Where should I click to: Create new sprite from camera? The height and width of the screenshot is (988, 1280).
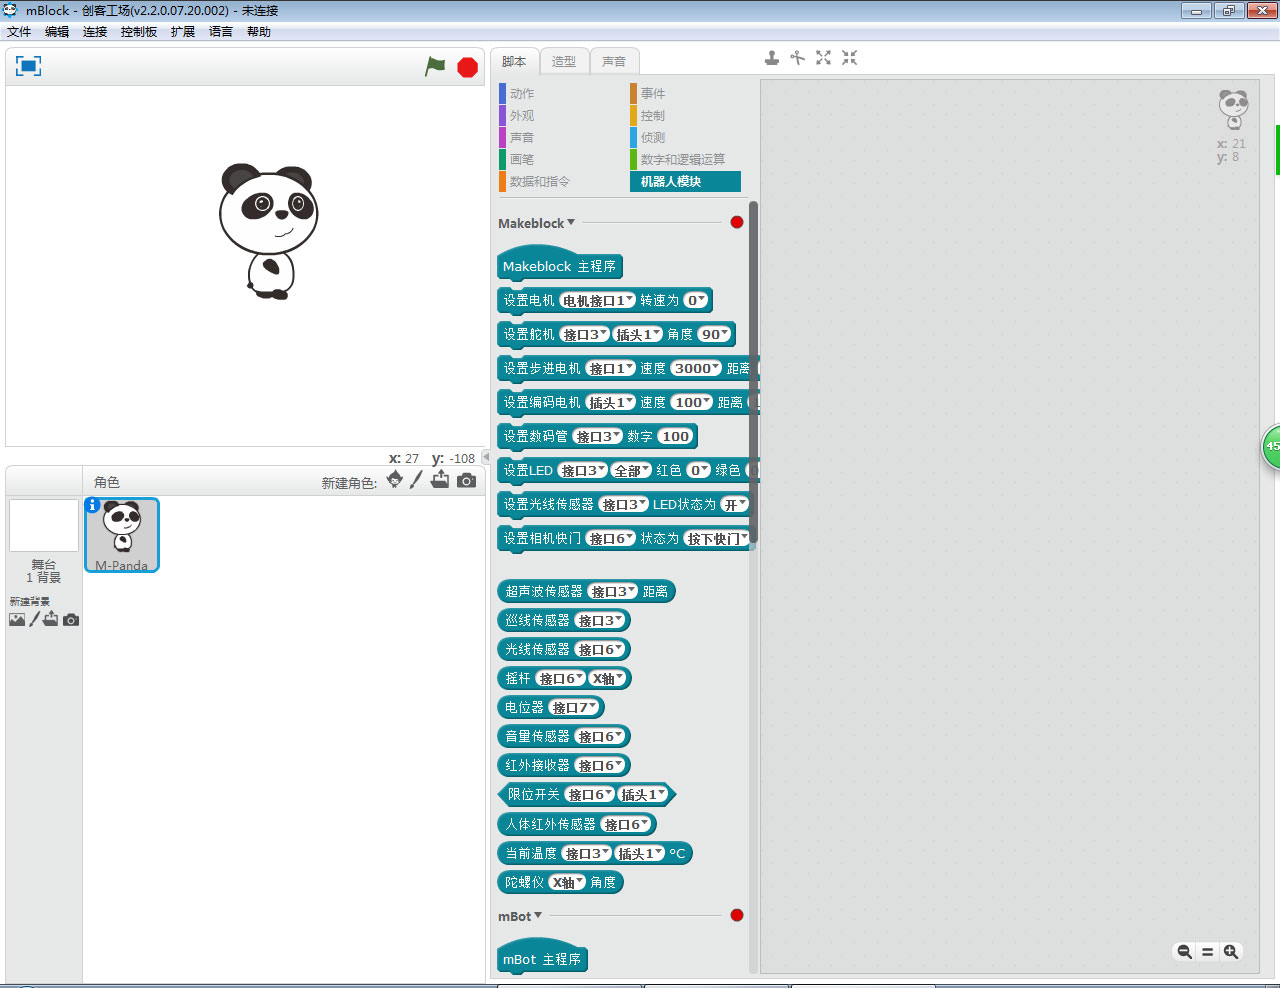(x=466, y=481)
